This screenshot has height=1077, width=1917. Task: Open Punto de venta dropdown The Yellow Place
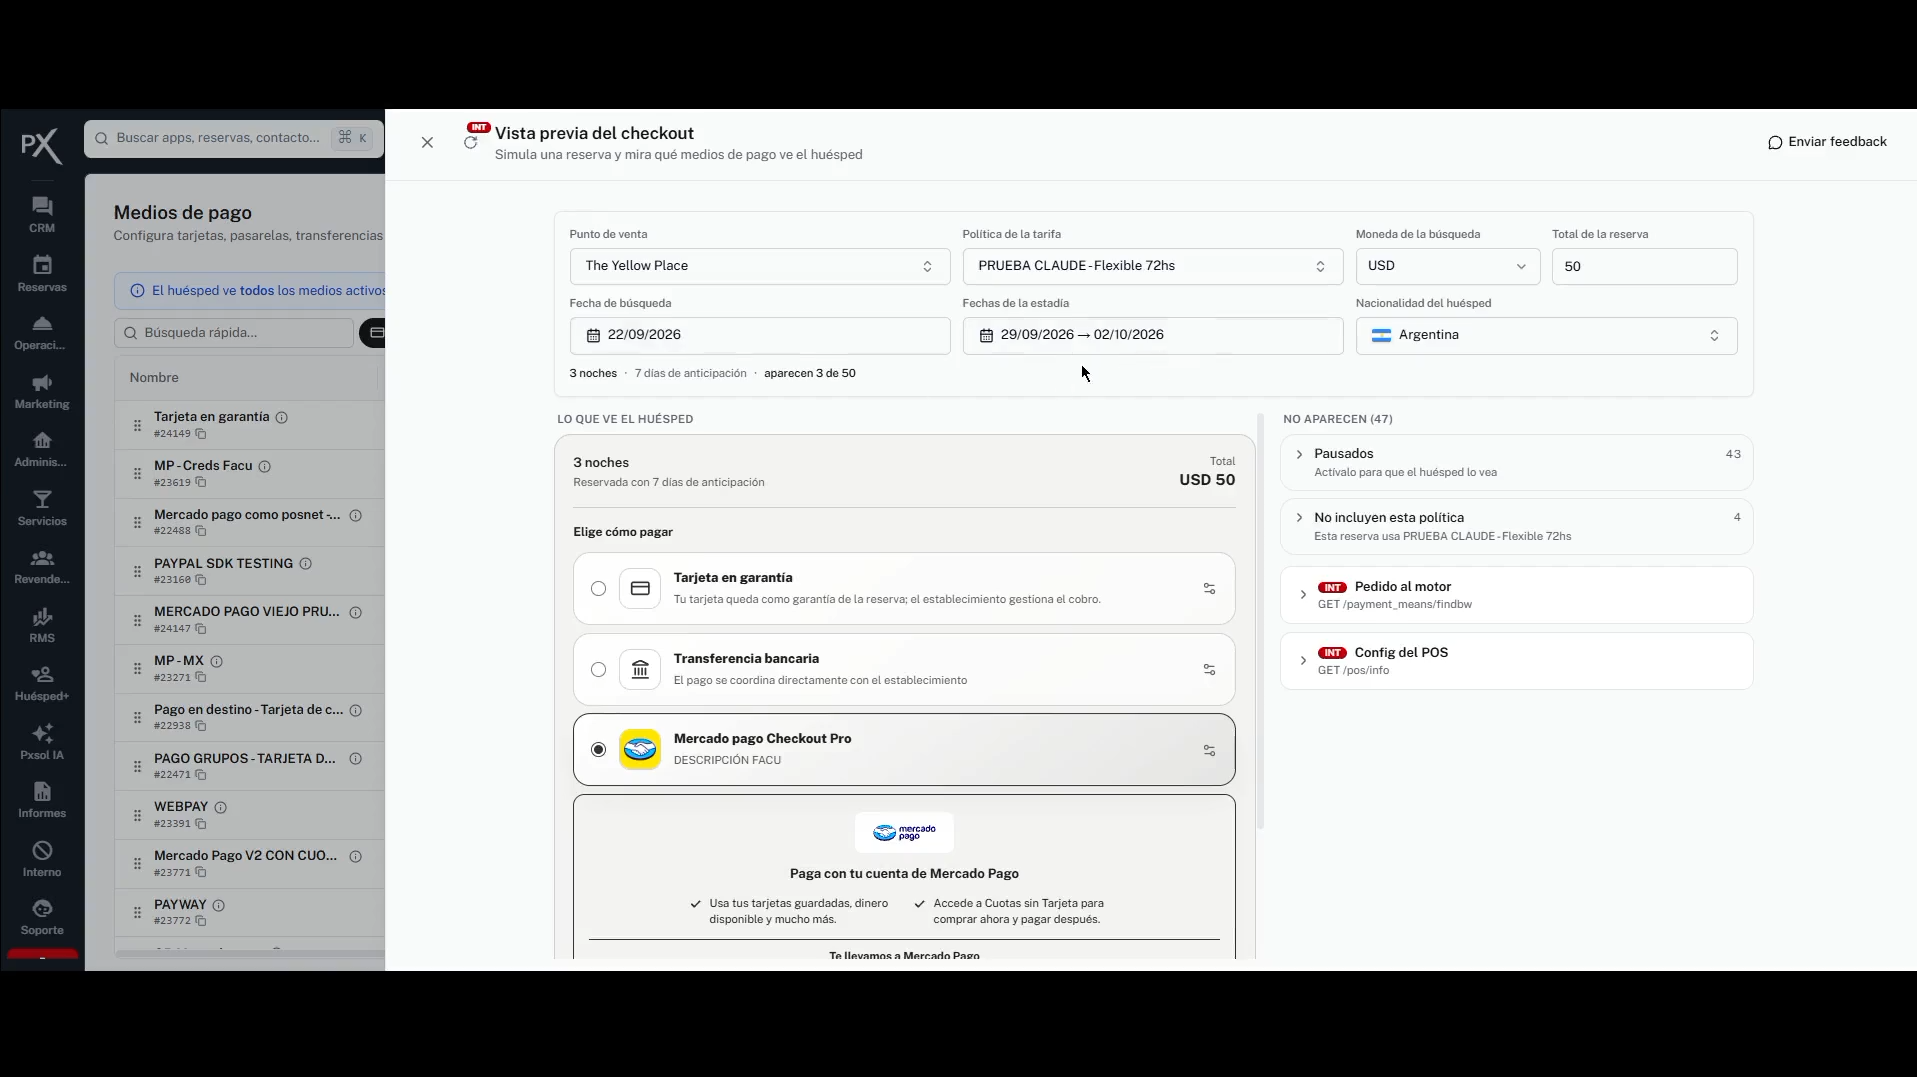pos(759,266)
